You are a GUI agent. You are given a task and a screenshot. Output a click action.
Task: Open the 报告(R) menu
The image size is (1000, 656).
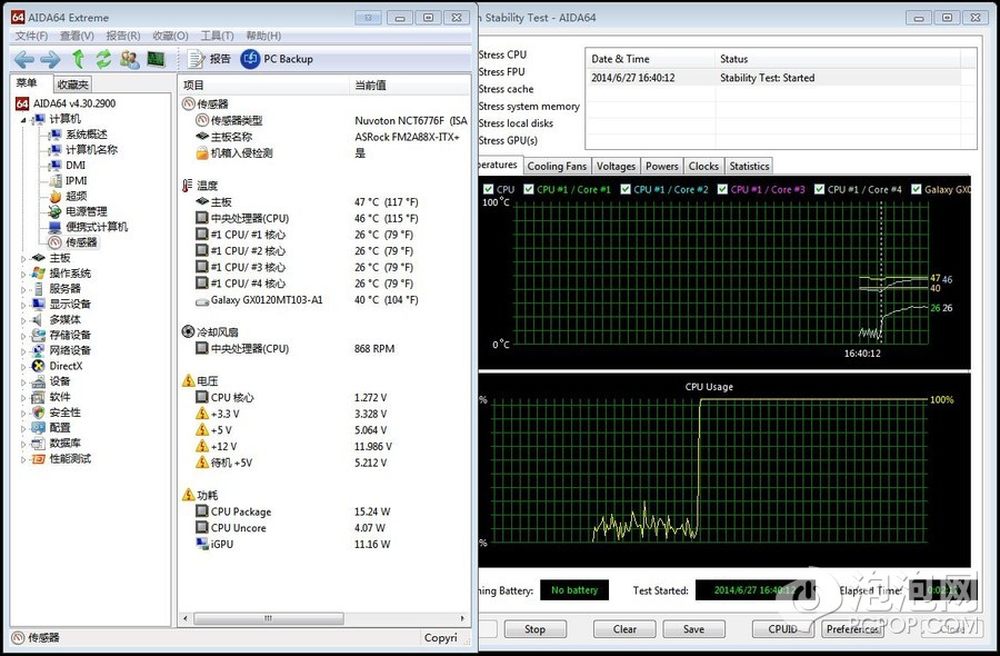123,36
